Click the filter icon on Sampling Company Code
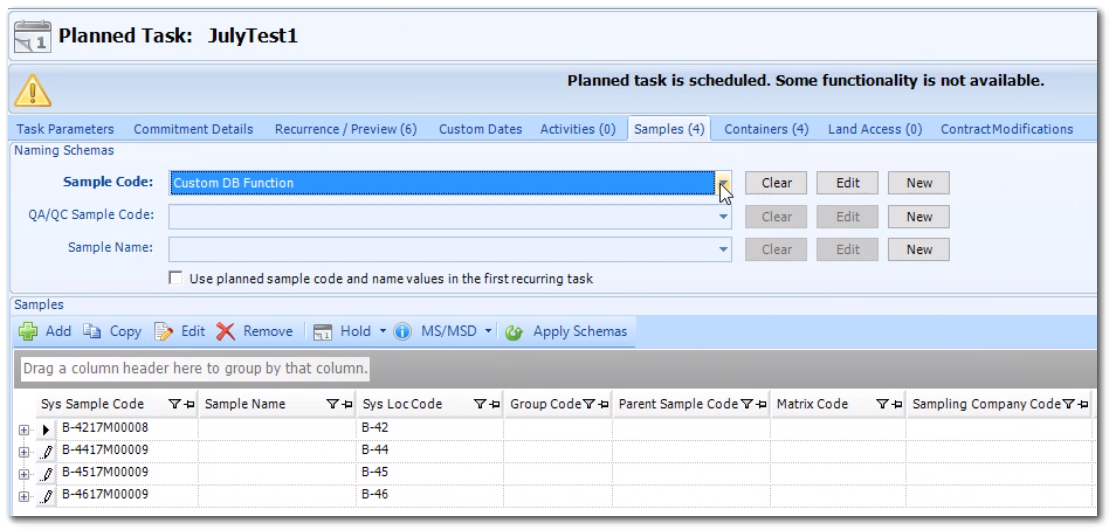 [x=1068, y=404]
